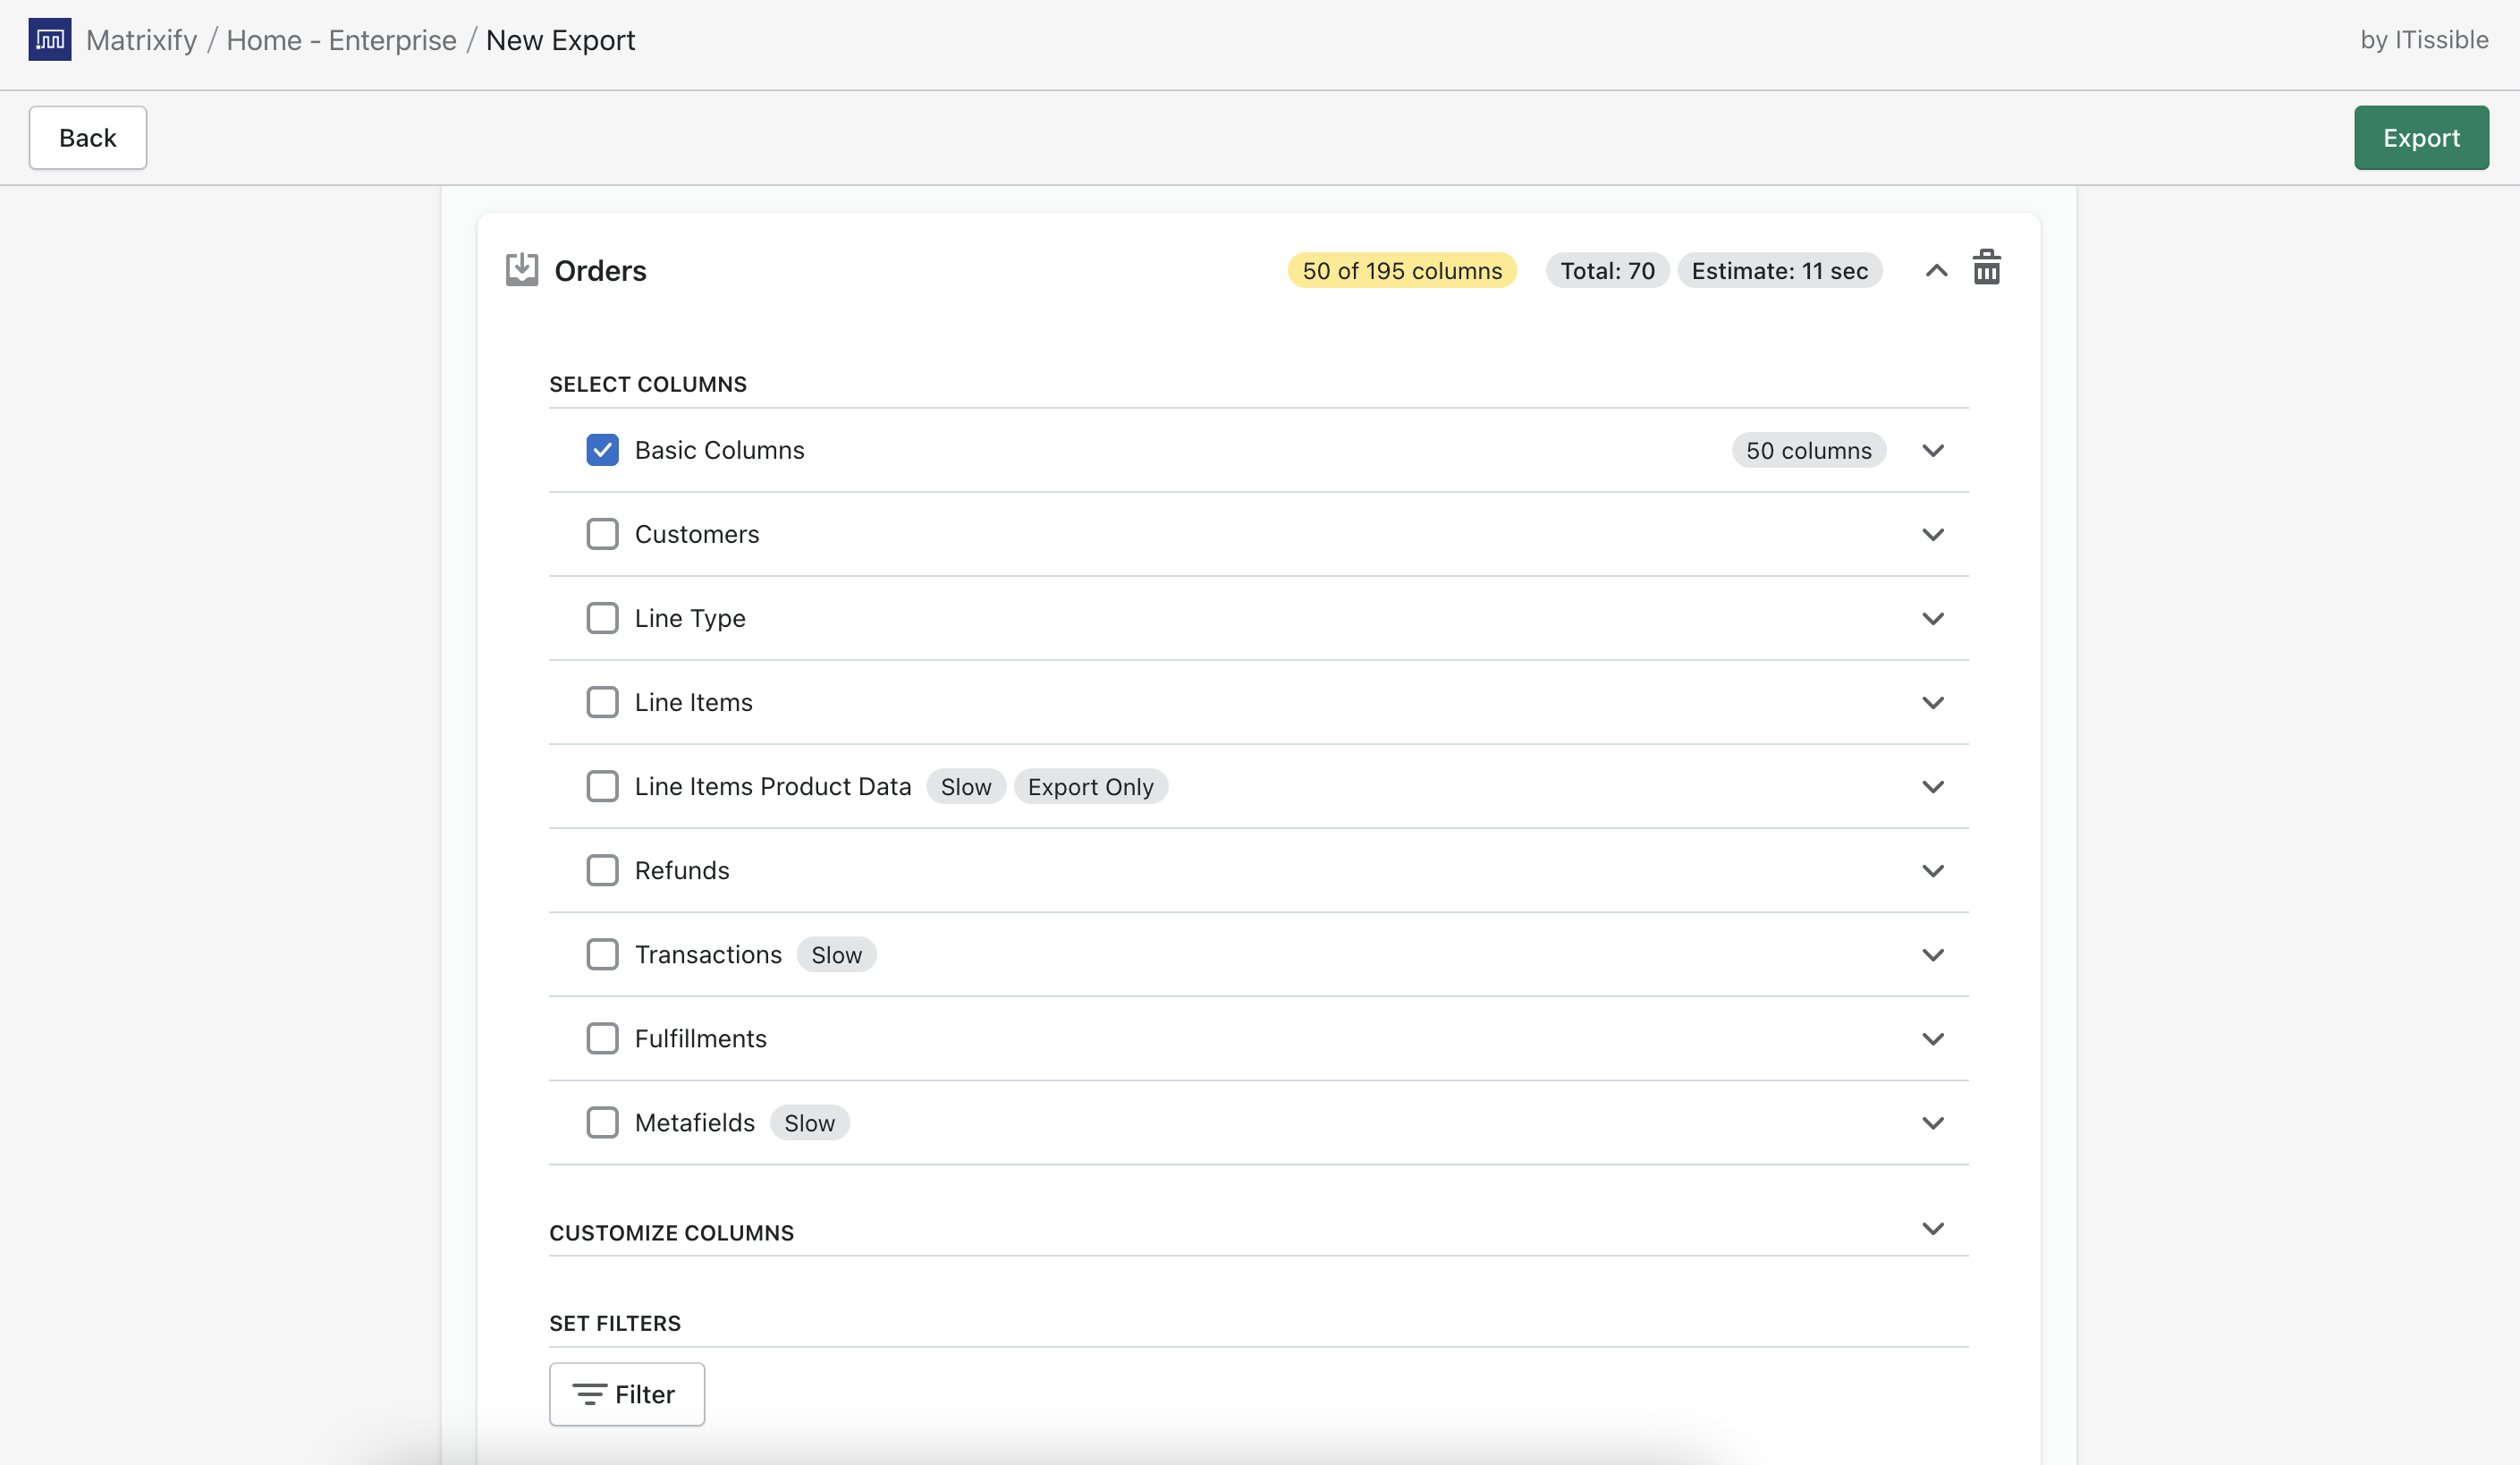The height and width of the screenshot is (1465, 2520).
Task: Collapse the Orders section with up chevron
Action: point(1936,270)
